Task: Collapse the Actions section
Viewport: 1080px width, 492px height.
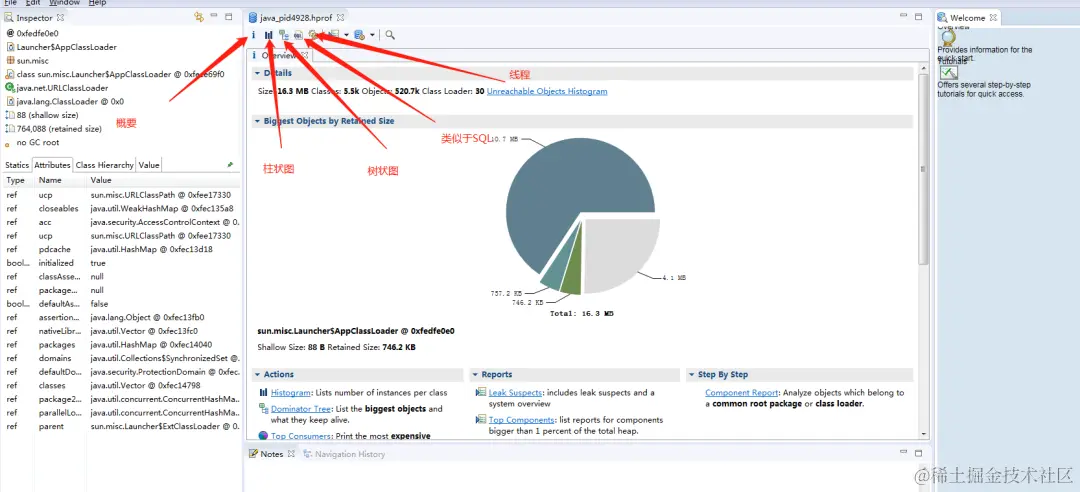Action: pyautogui.click(x=258, y=375)
